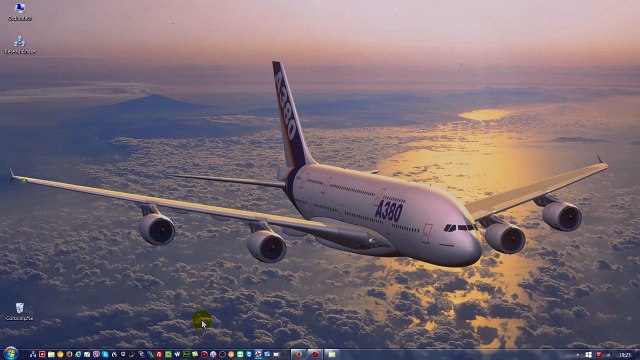Open the purple Viber Quick Launch icon
640x360 pixels.
tap(96, 355)
